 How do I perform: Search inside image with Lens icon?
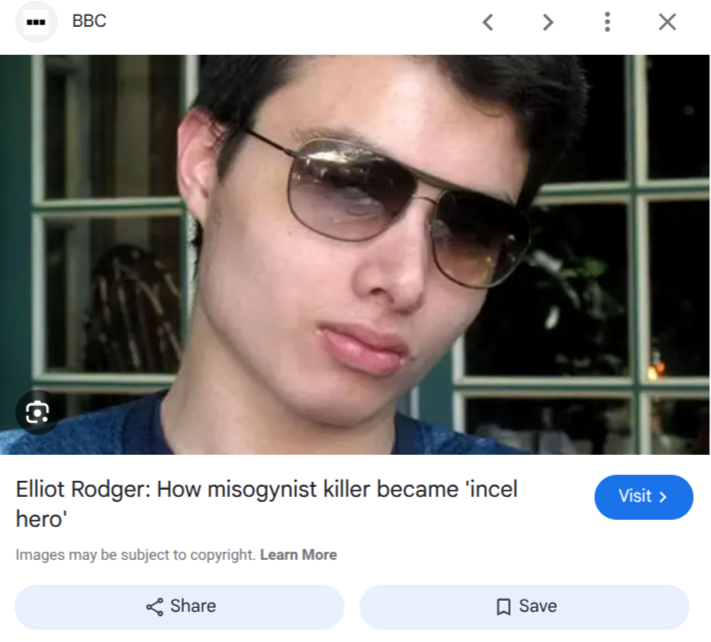click(x=37, y=412)
